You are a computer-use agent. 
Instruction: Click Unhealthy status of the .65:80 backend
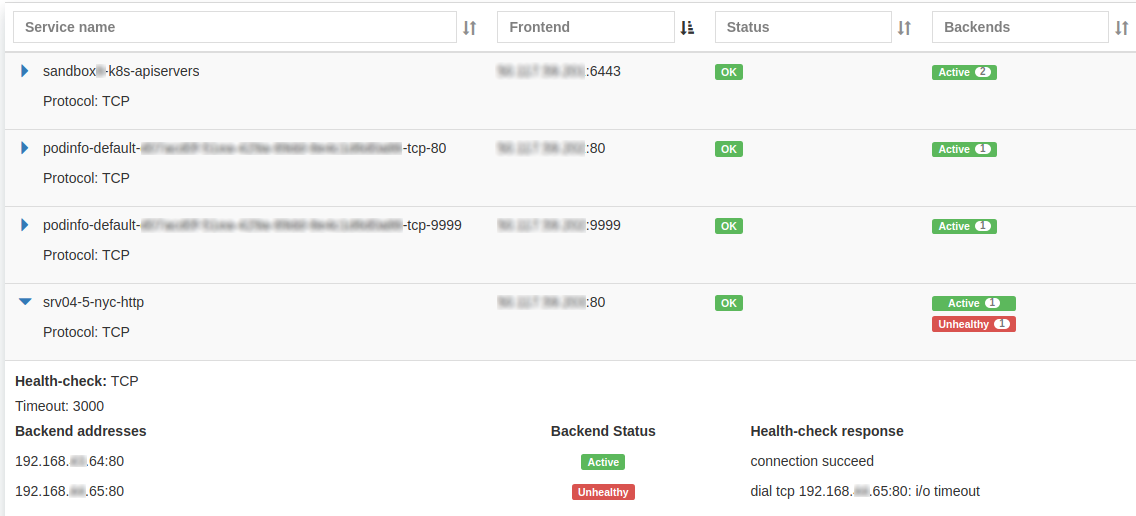coord(603,492)
